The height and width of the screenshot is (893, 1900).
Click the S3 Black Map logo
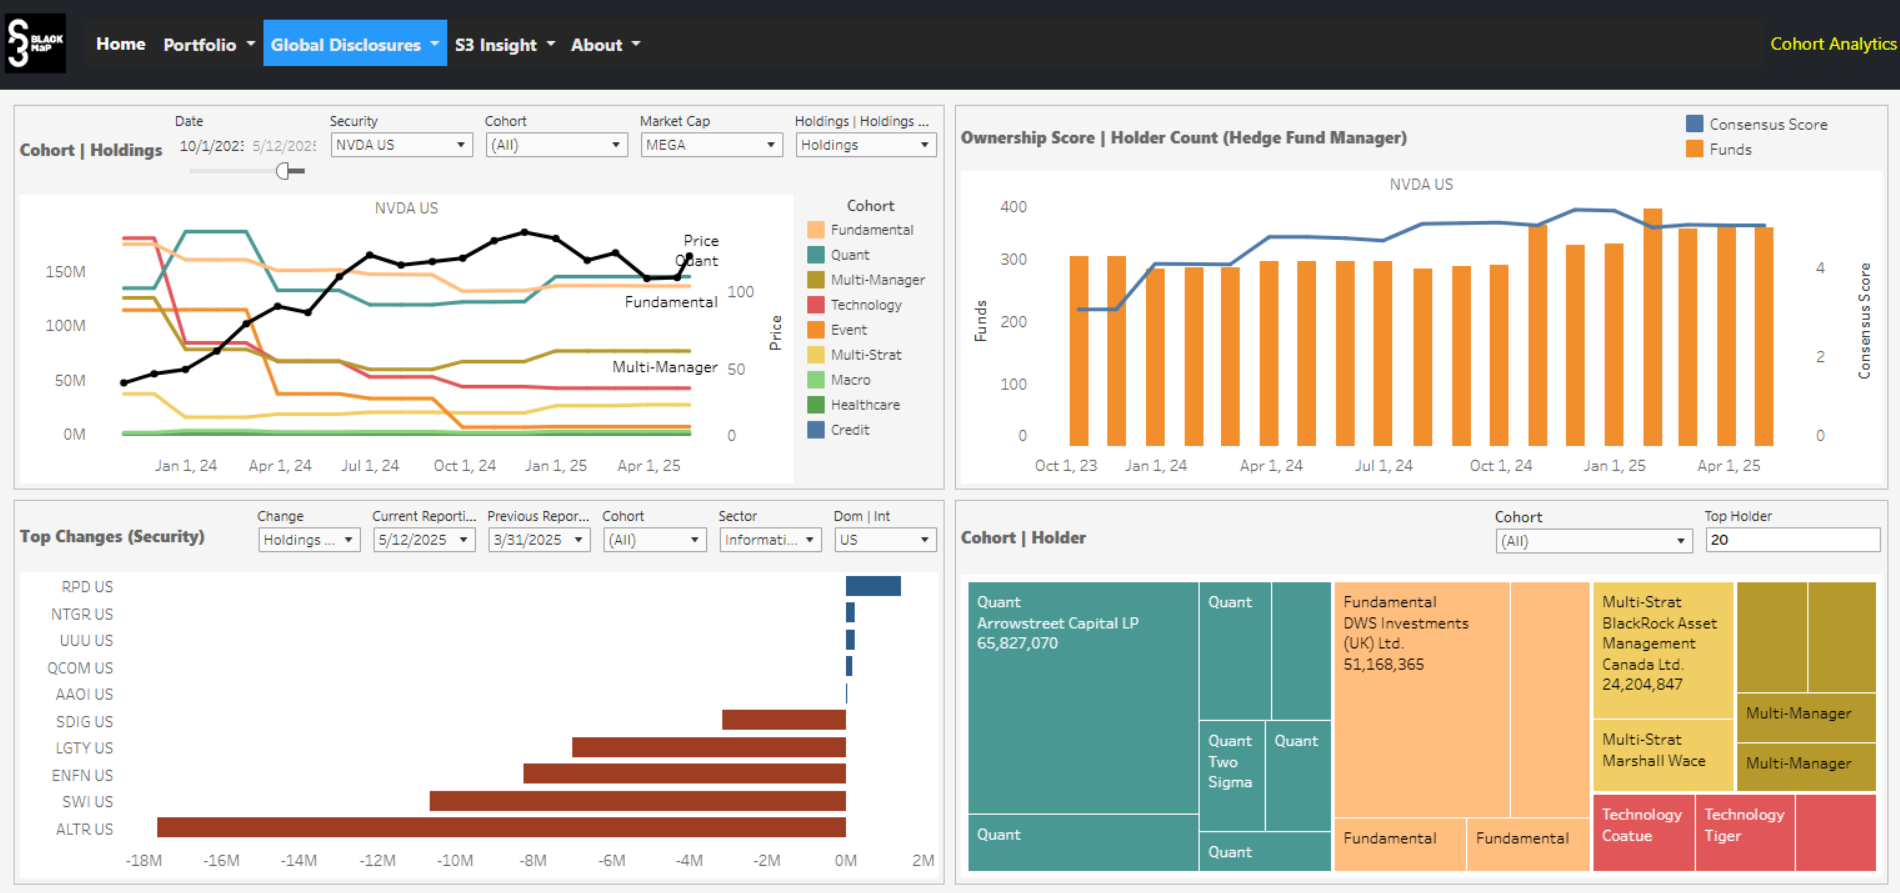(x=35, y=43)
